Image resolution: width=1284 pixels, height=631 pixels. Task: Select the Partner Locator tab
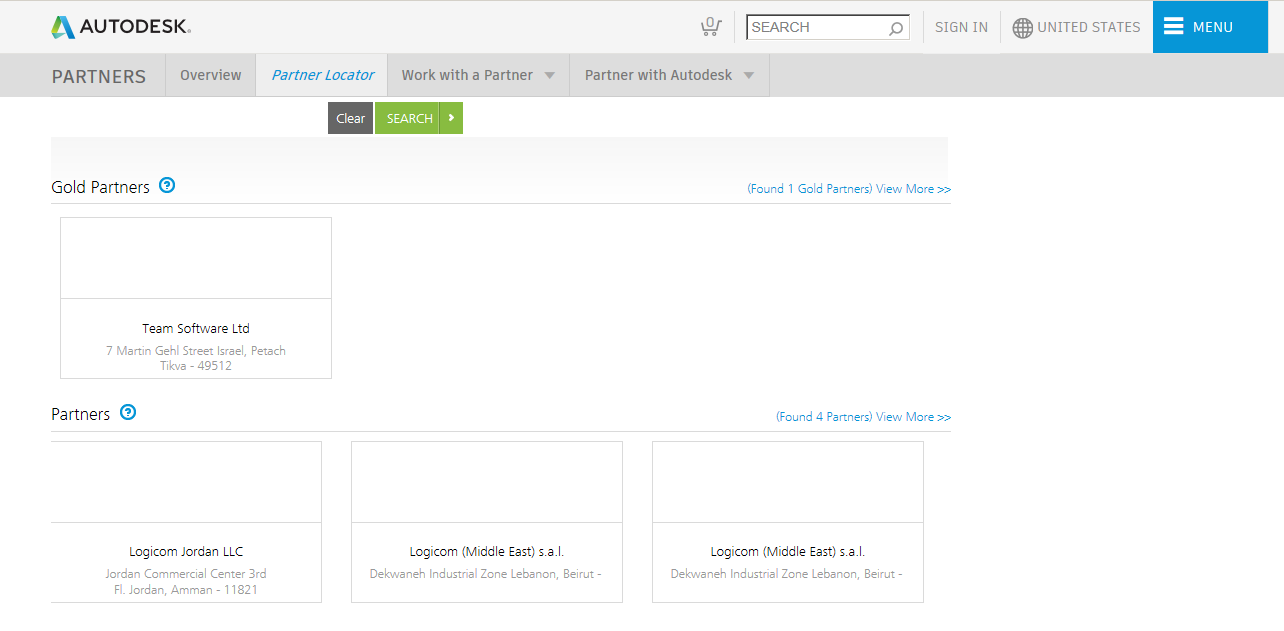(x=322, y=75)
